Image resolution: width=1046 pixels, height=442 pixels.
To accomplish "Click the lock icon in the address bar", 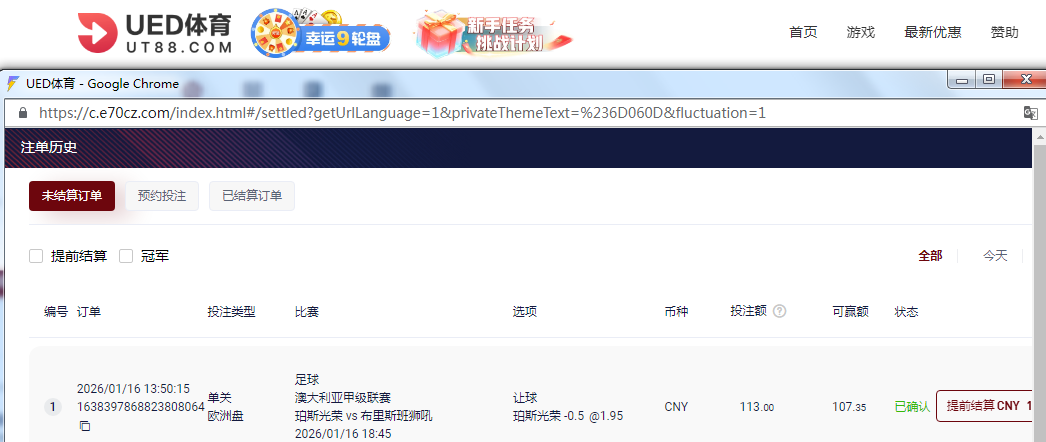I will coord(23,113).
